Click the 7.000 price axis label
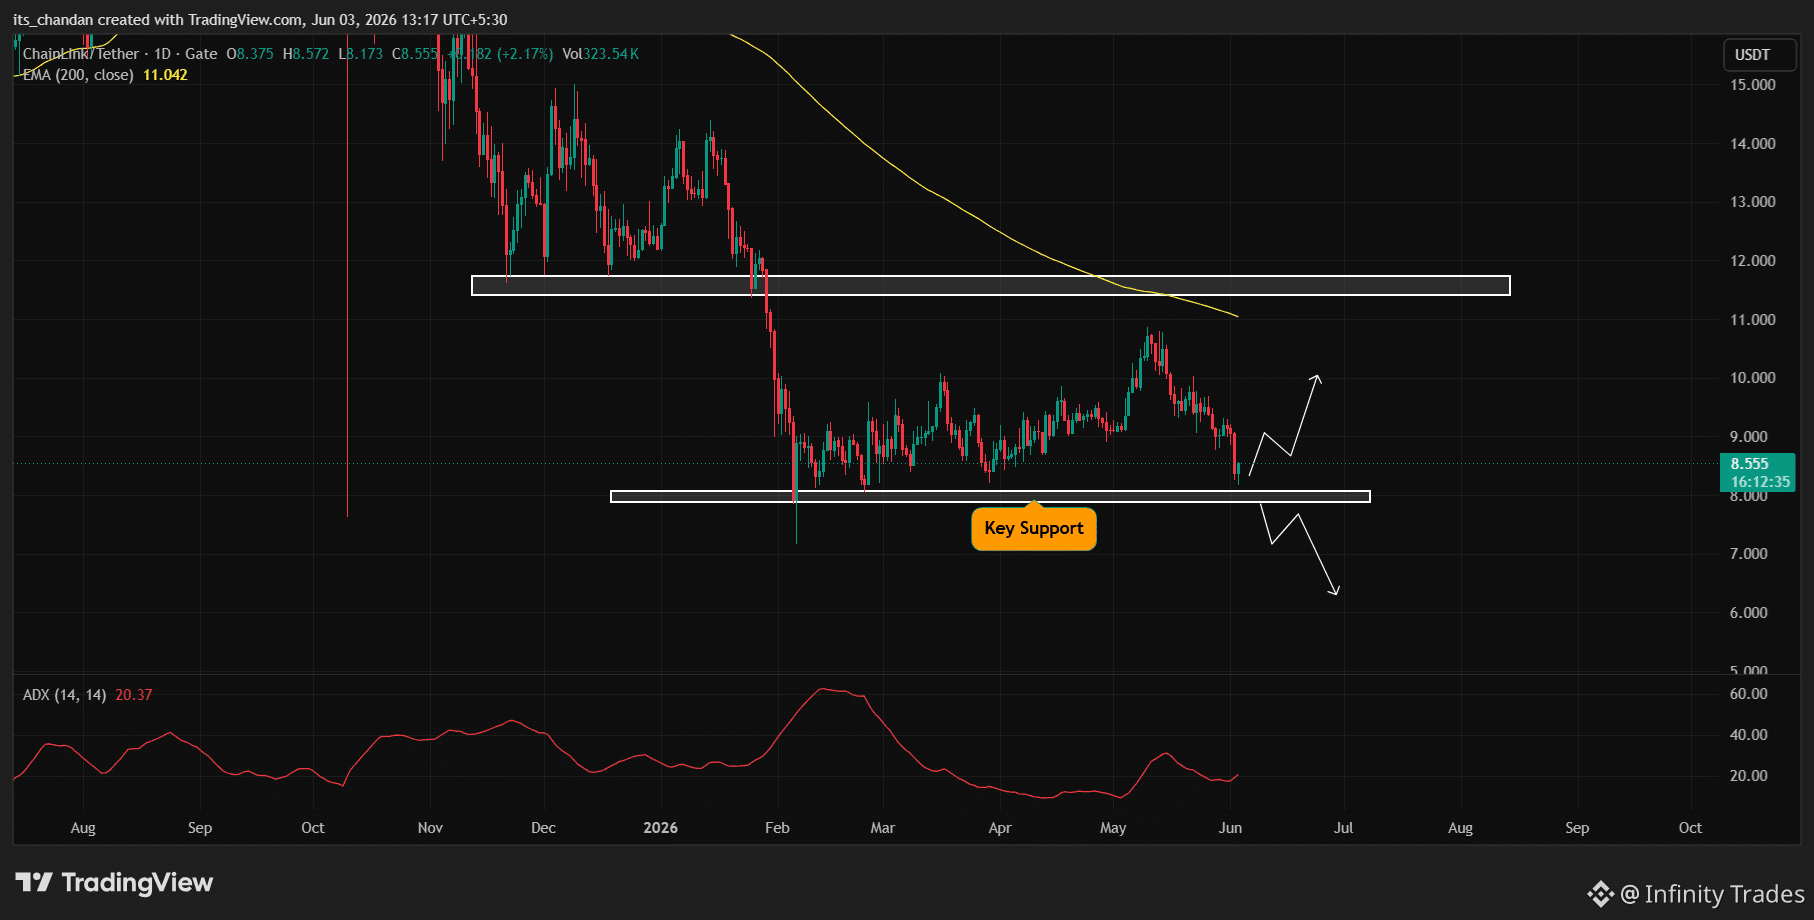This screenshot has height=920, width=1814. coord(1749,554)
